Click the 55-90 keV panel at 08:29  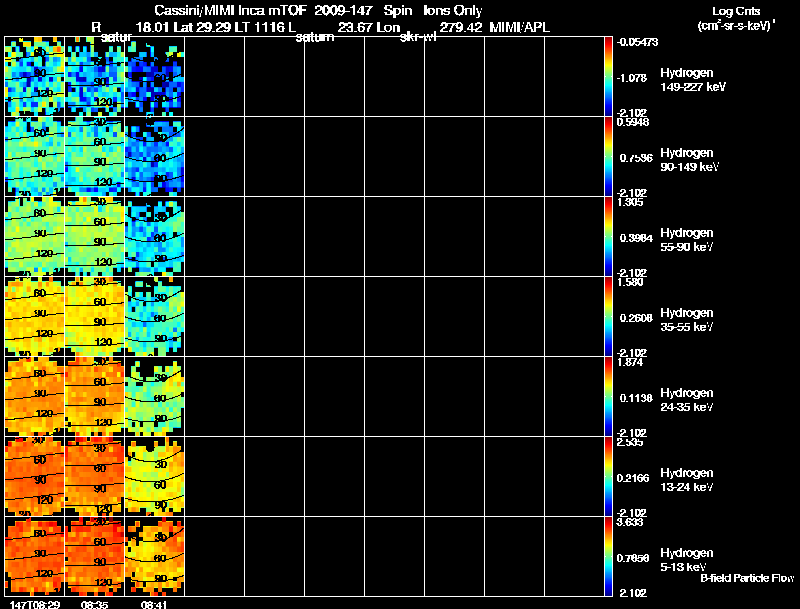pyautogui.click(x=34, y=237)
